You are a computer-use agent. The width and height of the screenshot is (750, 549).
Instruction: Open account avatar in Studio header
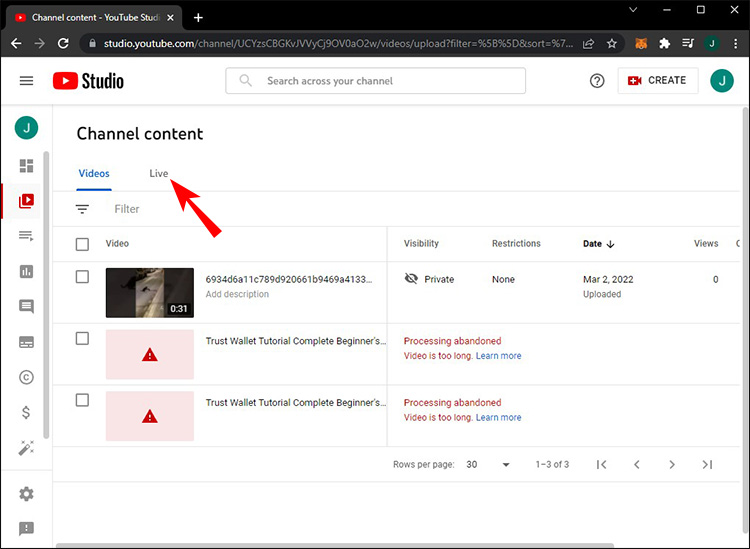tap(722, 80)
